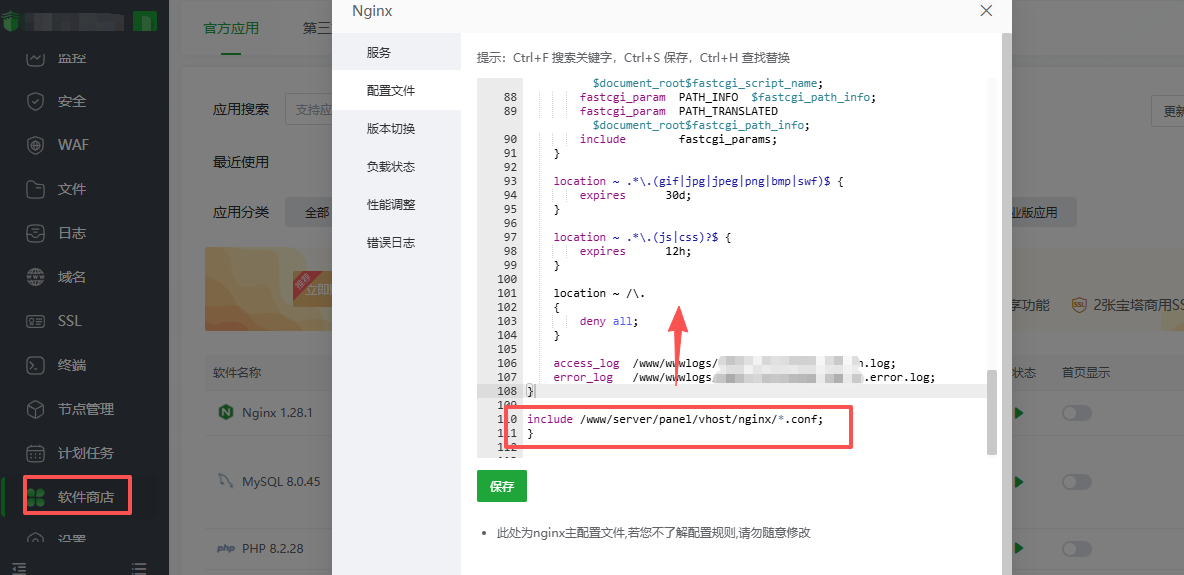Click the 日志 log icon
1184x575 pixels.
coord(35,233)
